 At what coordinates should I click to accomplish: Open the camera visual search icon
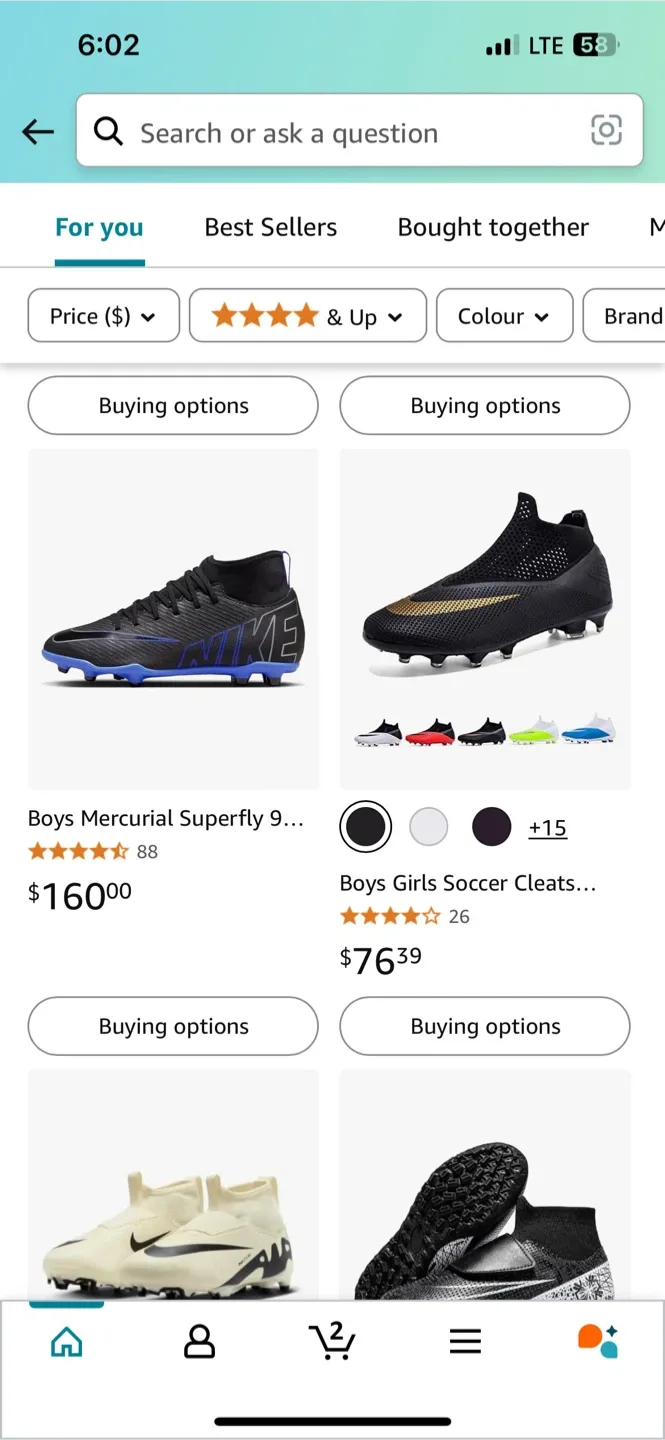coord(607,131)
